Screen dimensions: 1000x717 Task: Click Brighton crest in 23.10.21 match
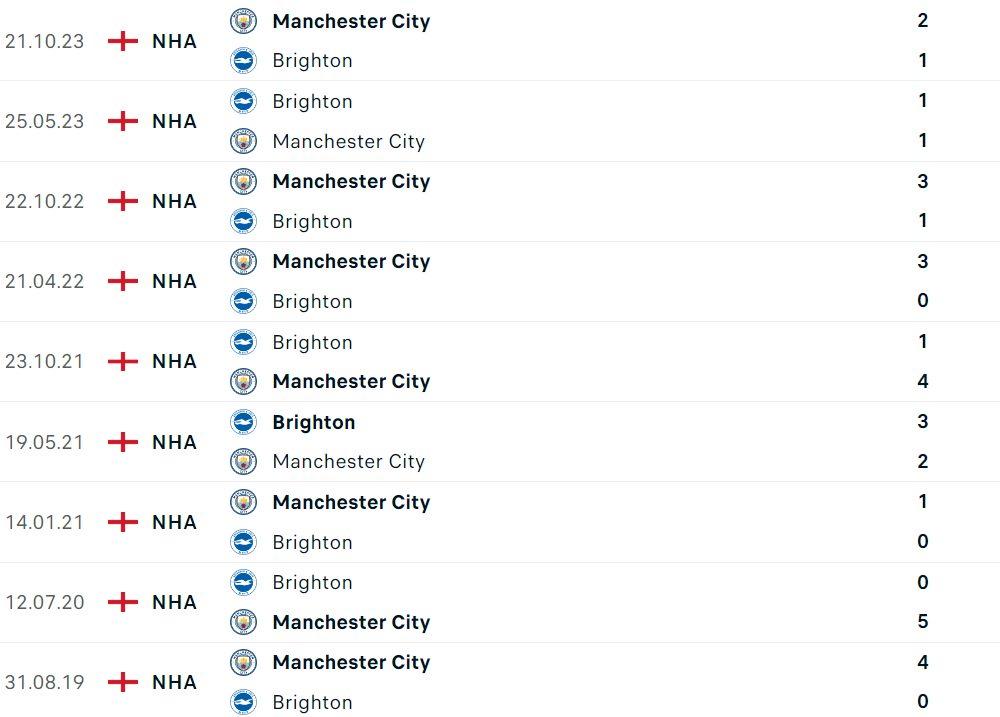[243, 342]
